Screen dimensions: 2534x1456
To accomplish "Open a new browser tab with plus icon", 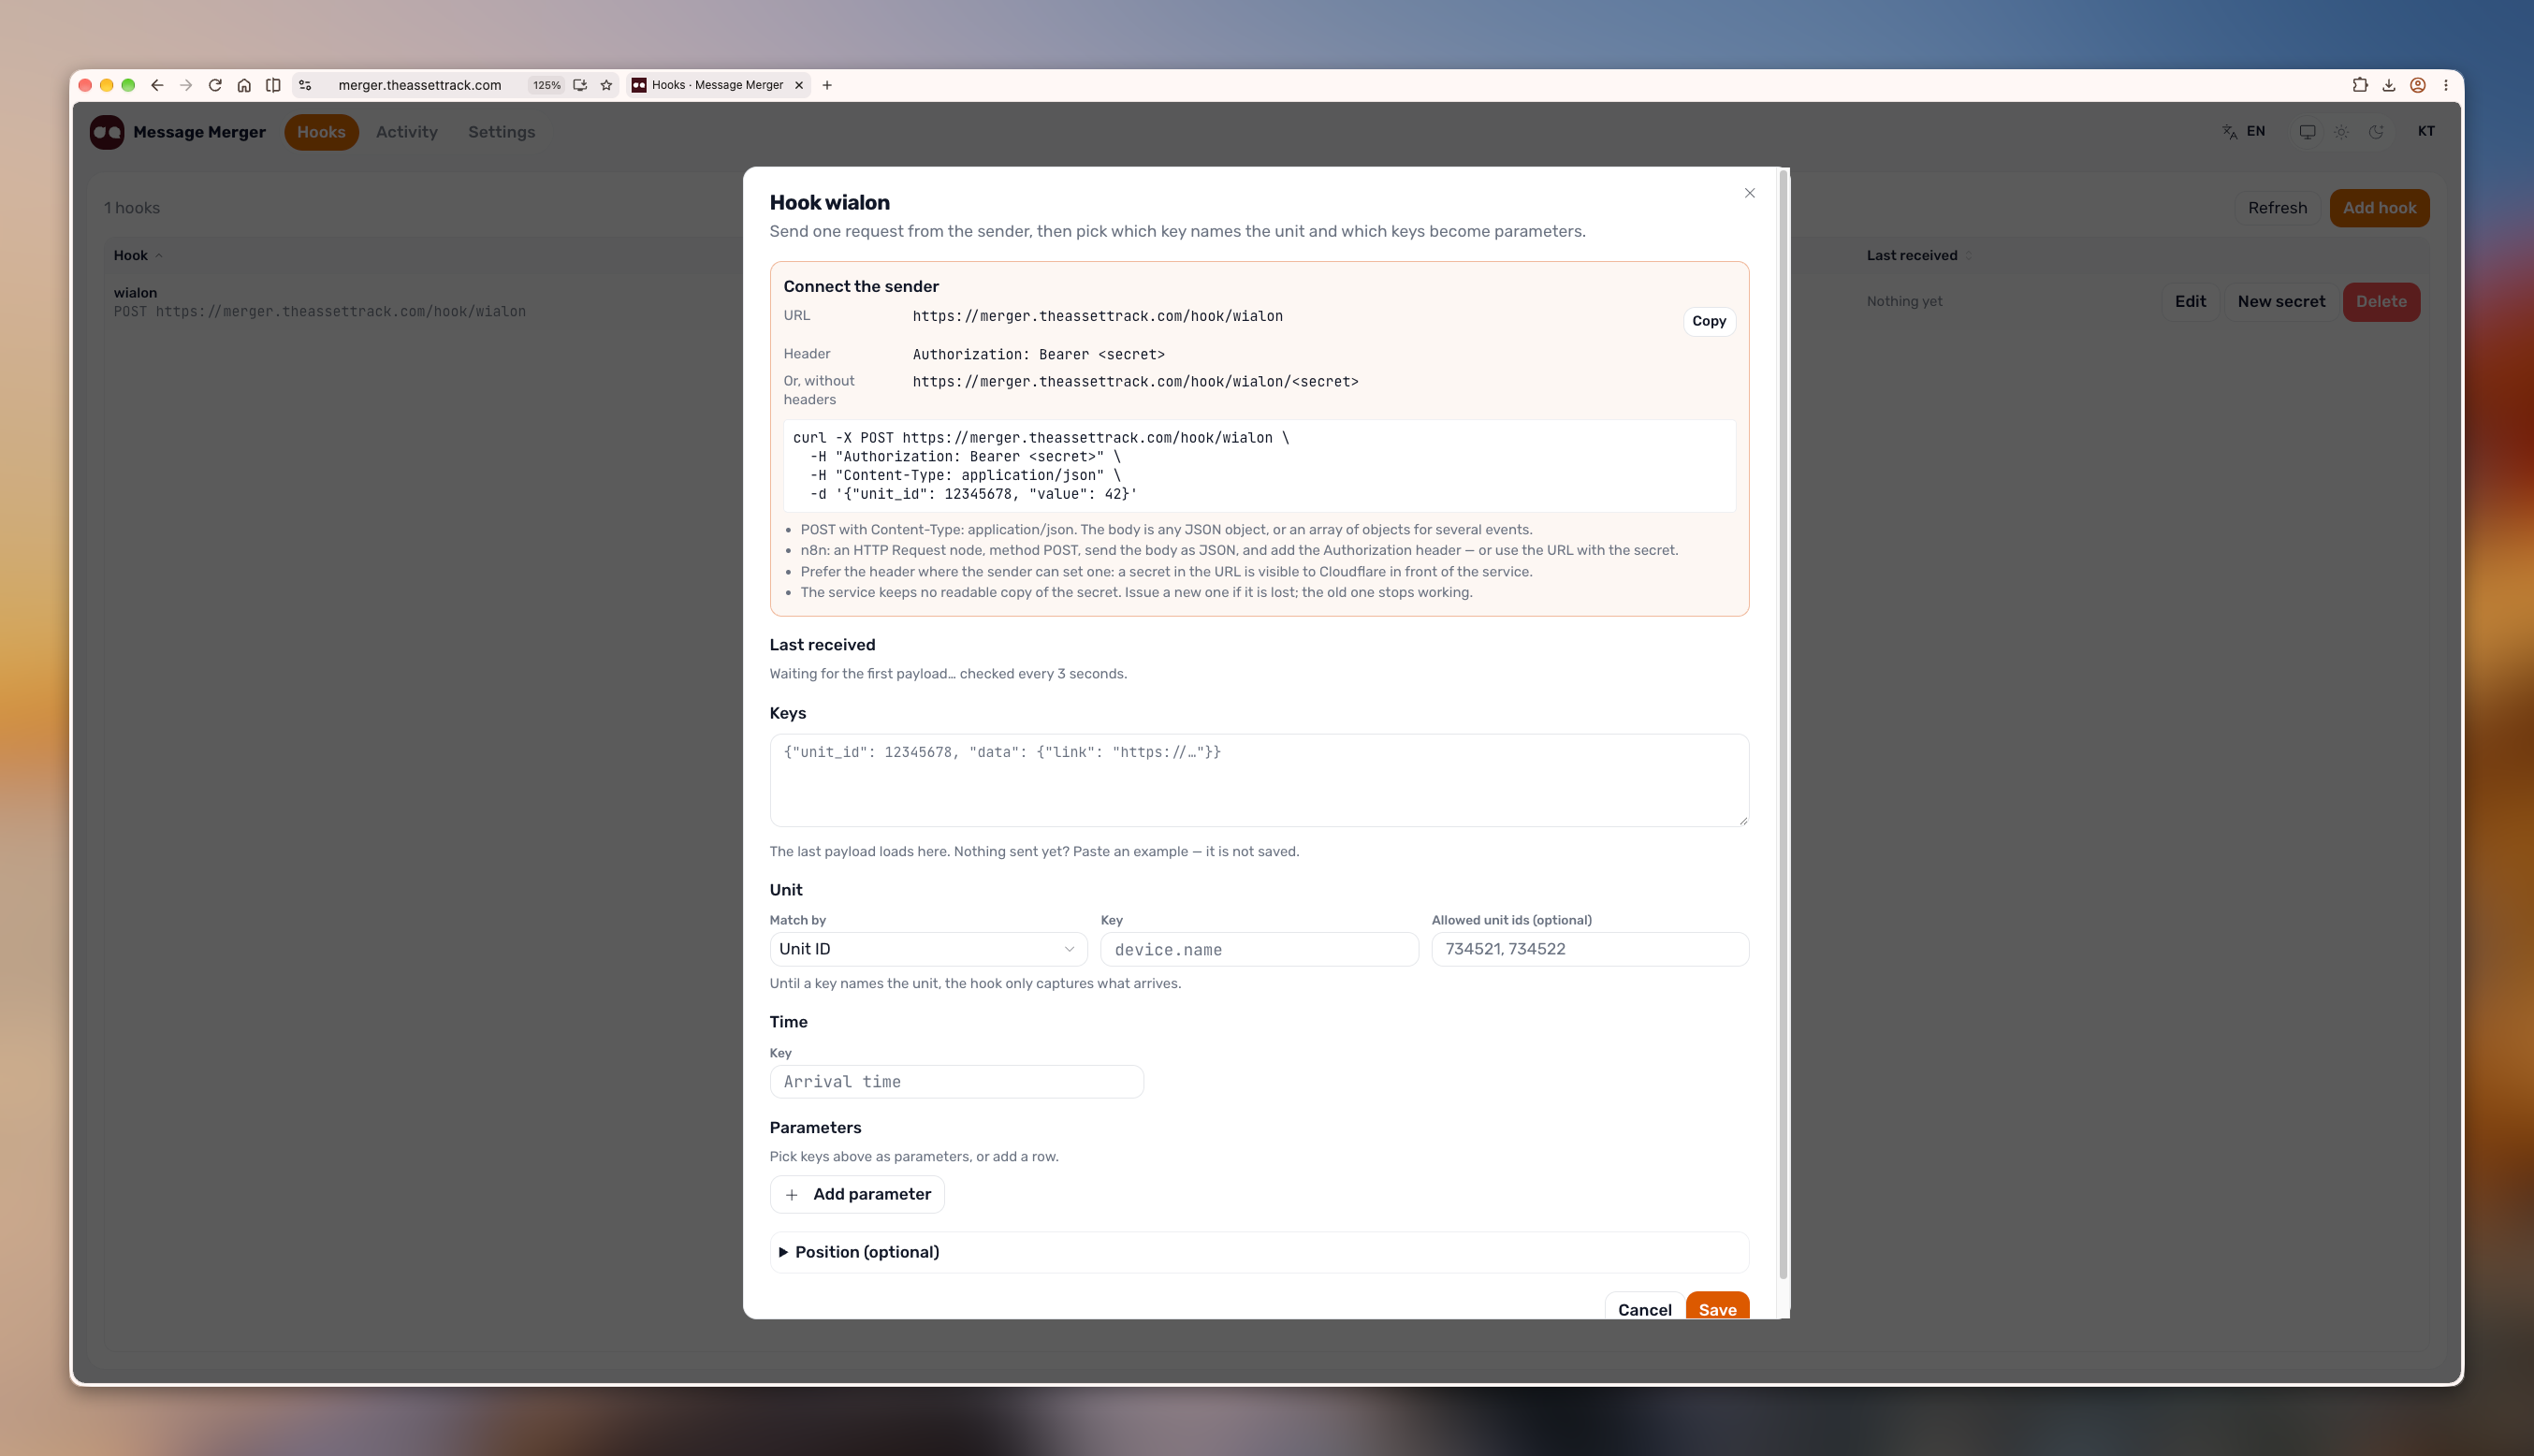I will (x=827, y=85).
